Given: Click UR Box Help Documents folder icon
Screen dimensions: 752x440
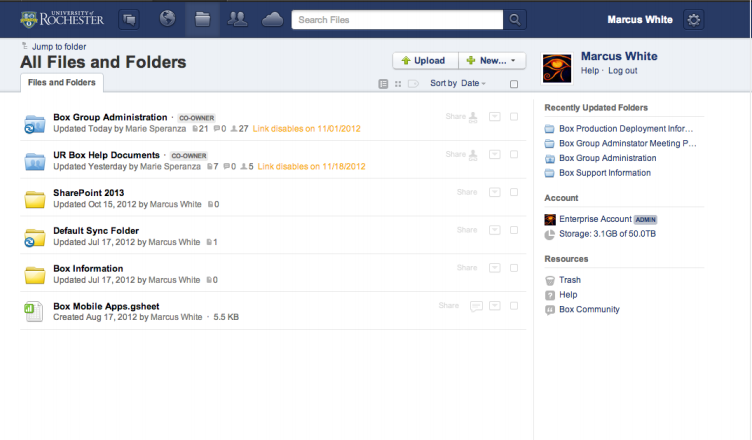Looking at the screenshot, I should [x=35, y=162].
